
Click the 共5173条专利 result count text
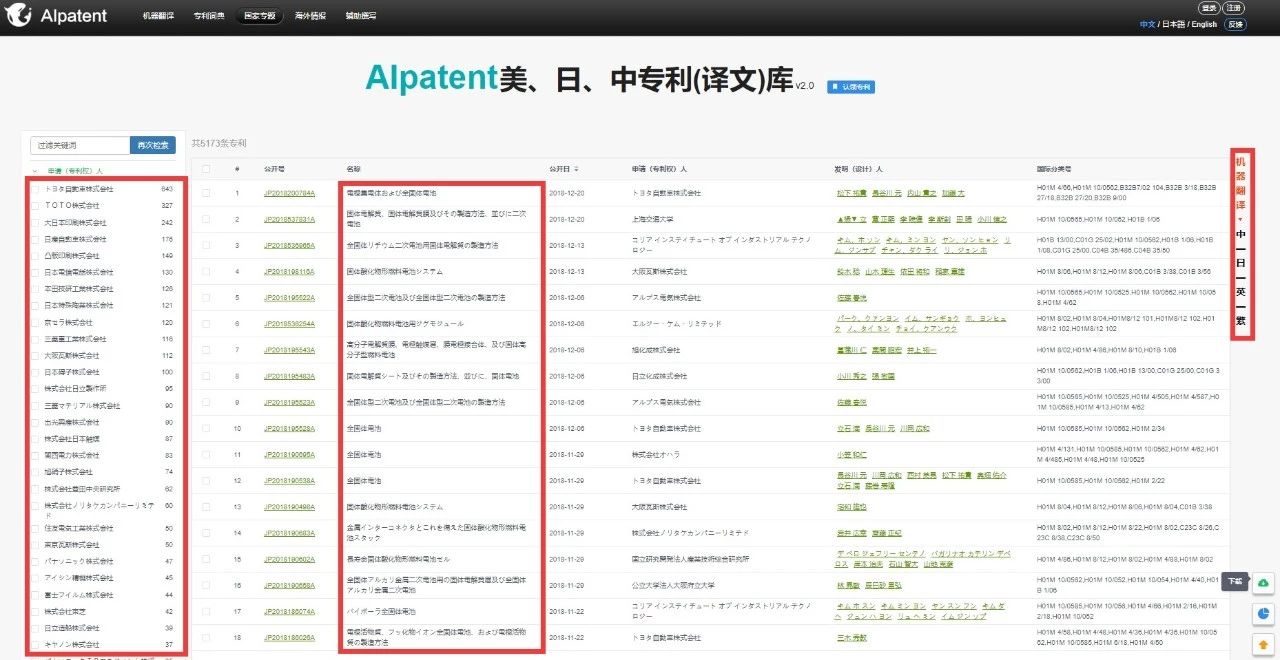(x=219, y=144)
